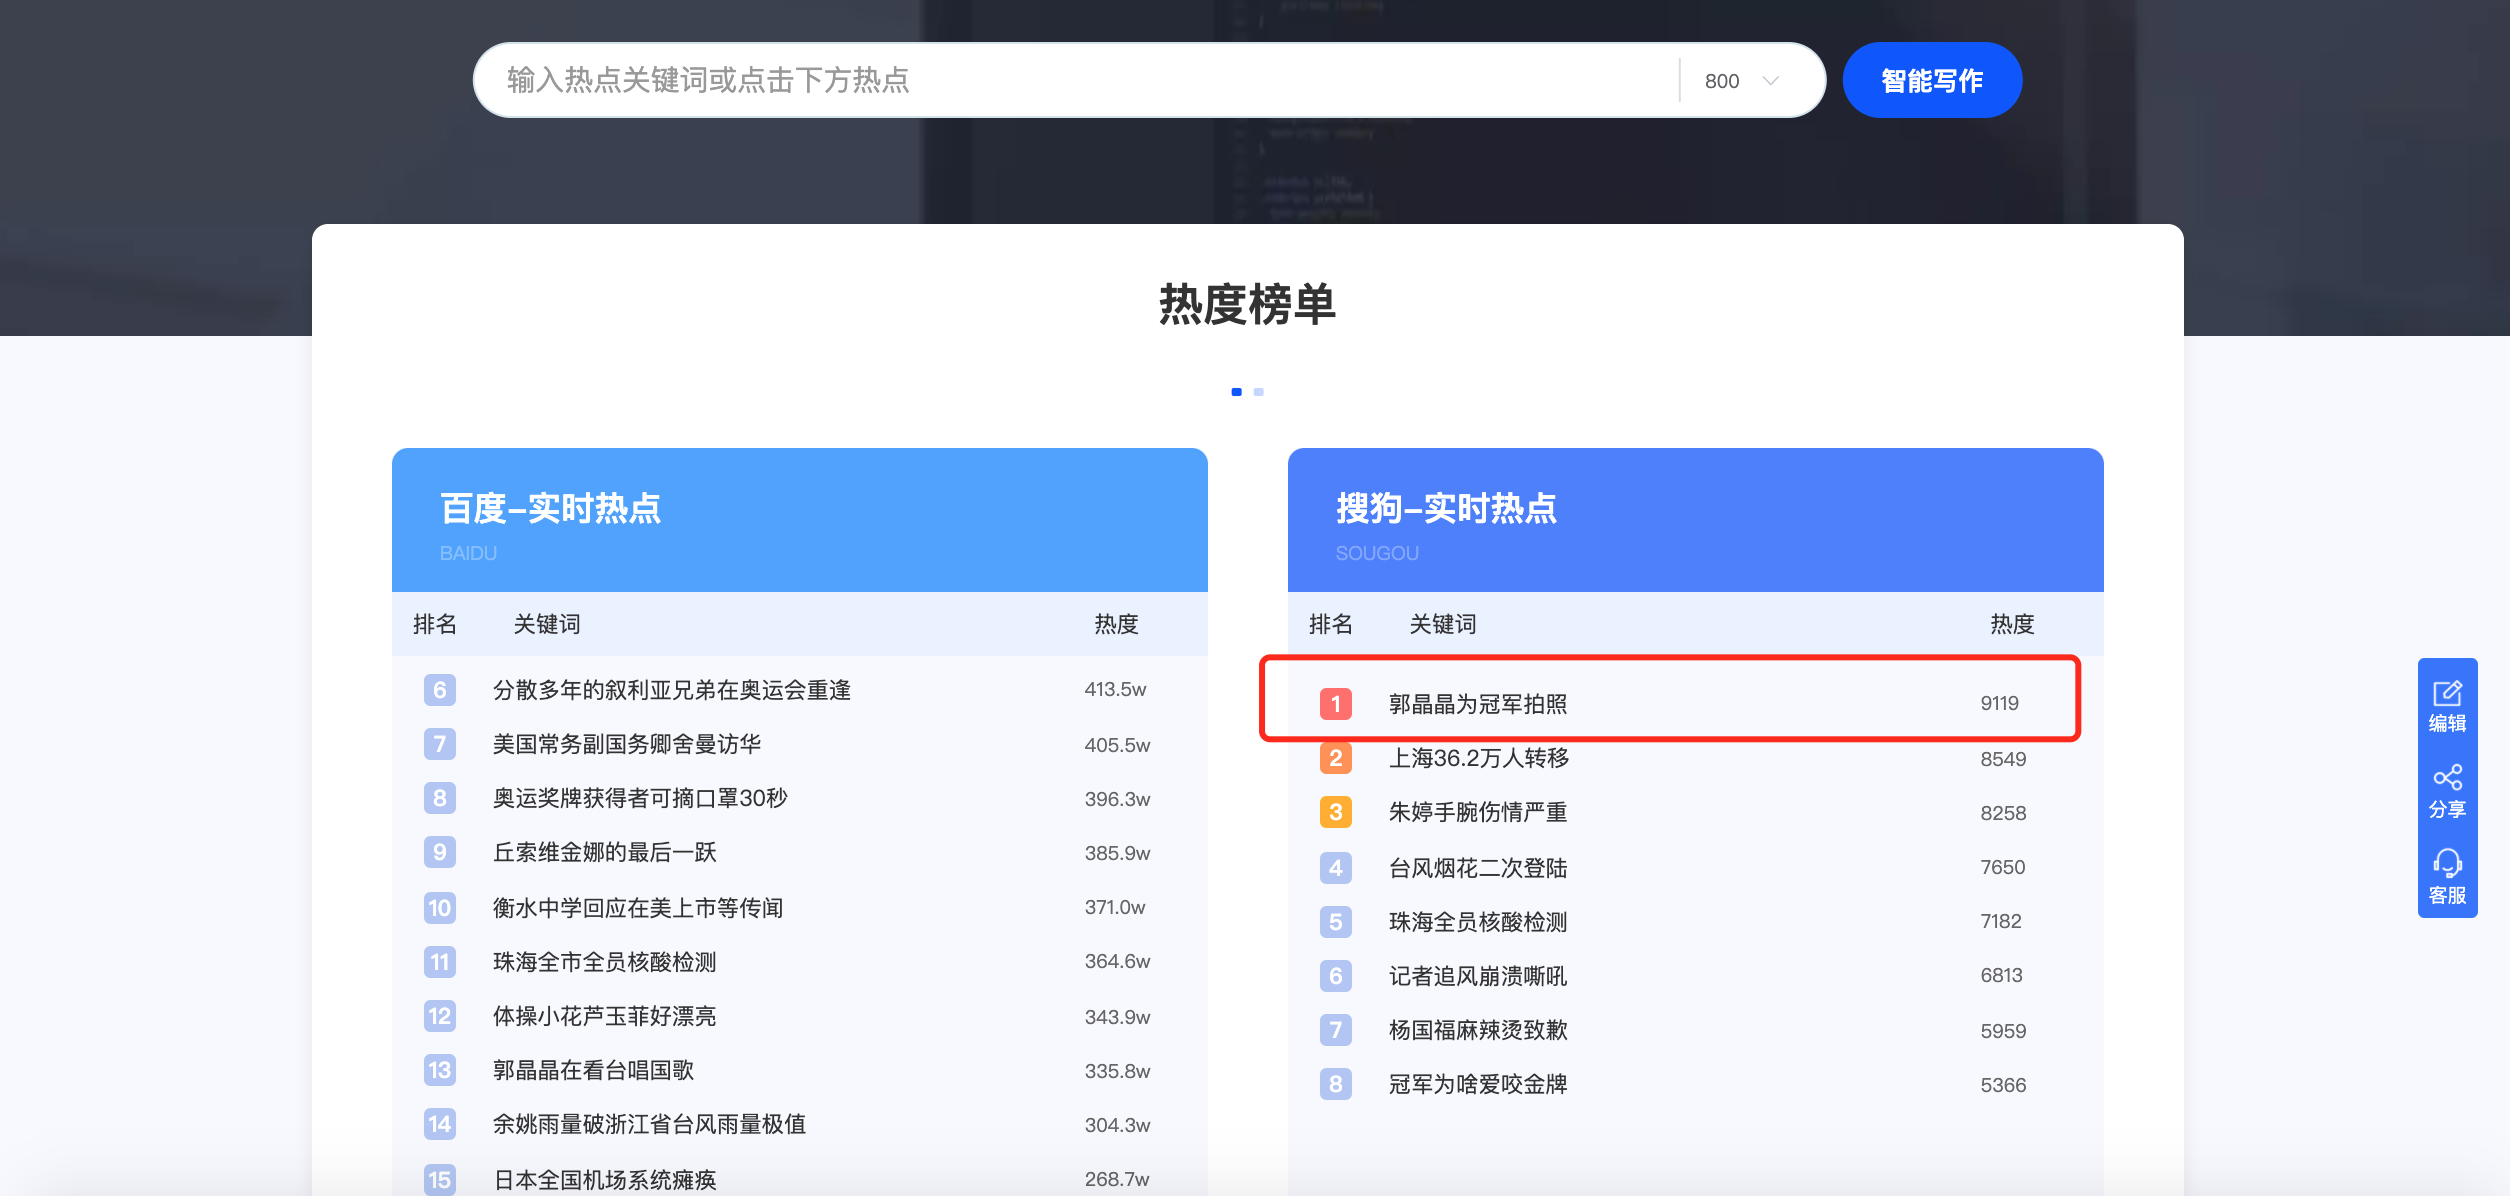Click rank badge 10 in Baidu list
The image size is (2510, 1196).
tap(440, 908)
